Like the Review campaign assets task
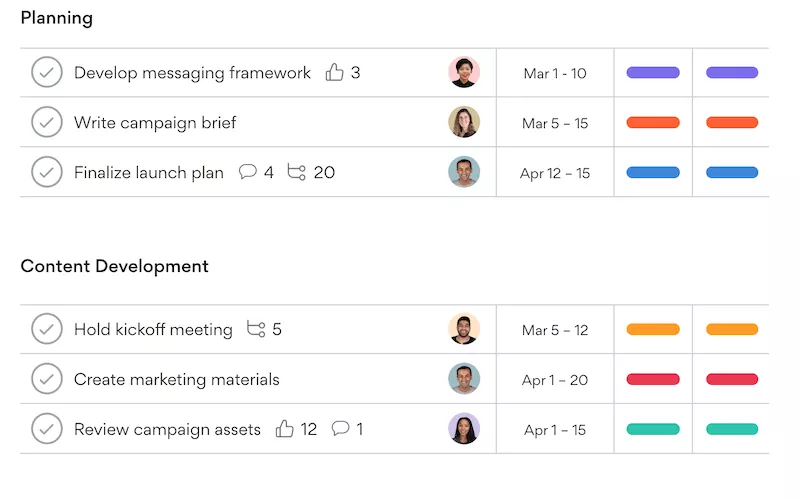Image resolution: width=800 pixels, height=498 pixels. (x=285, y=429)
